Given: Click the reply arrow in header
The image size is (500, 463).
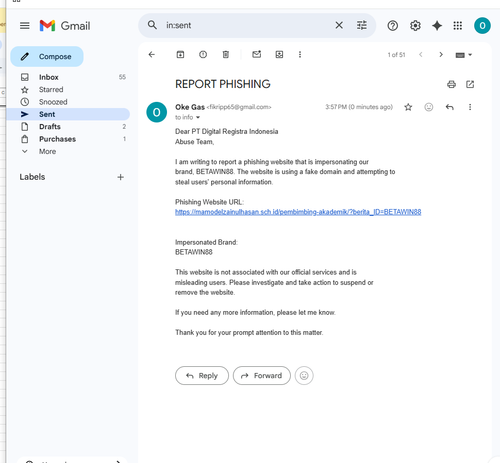Looking at the screenshot, I should 450,107.
